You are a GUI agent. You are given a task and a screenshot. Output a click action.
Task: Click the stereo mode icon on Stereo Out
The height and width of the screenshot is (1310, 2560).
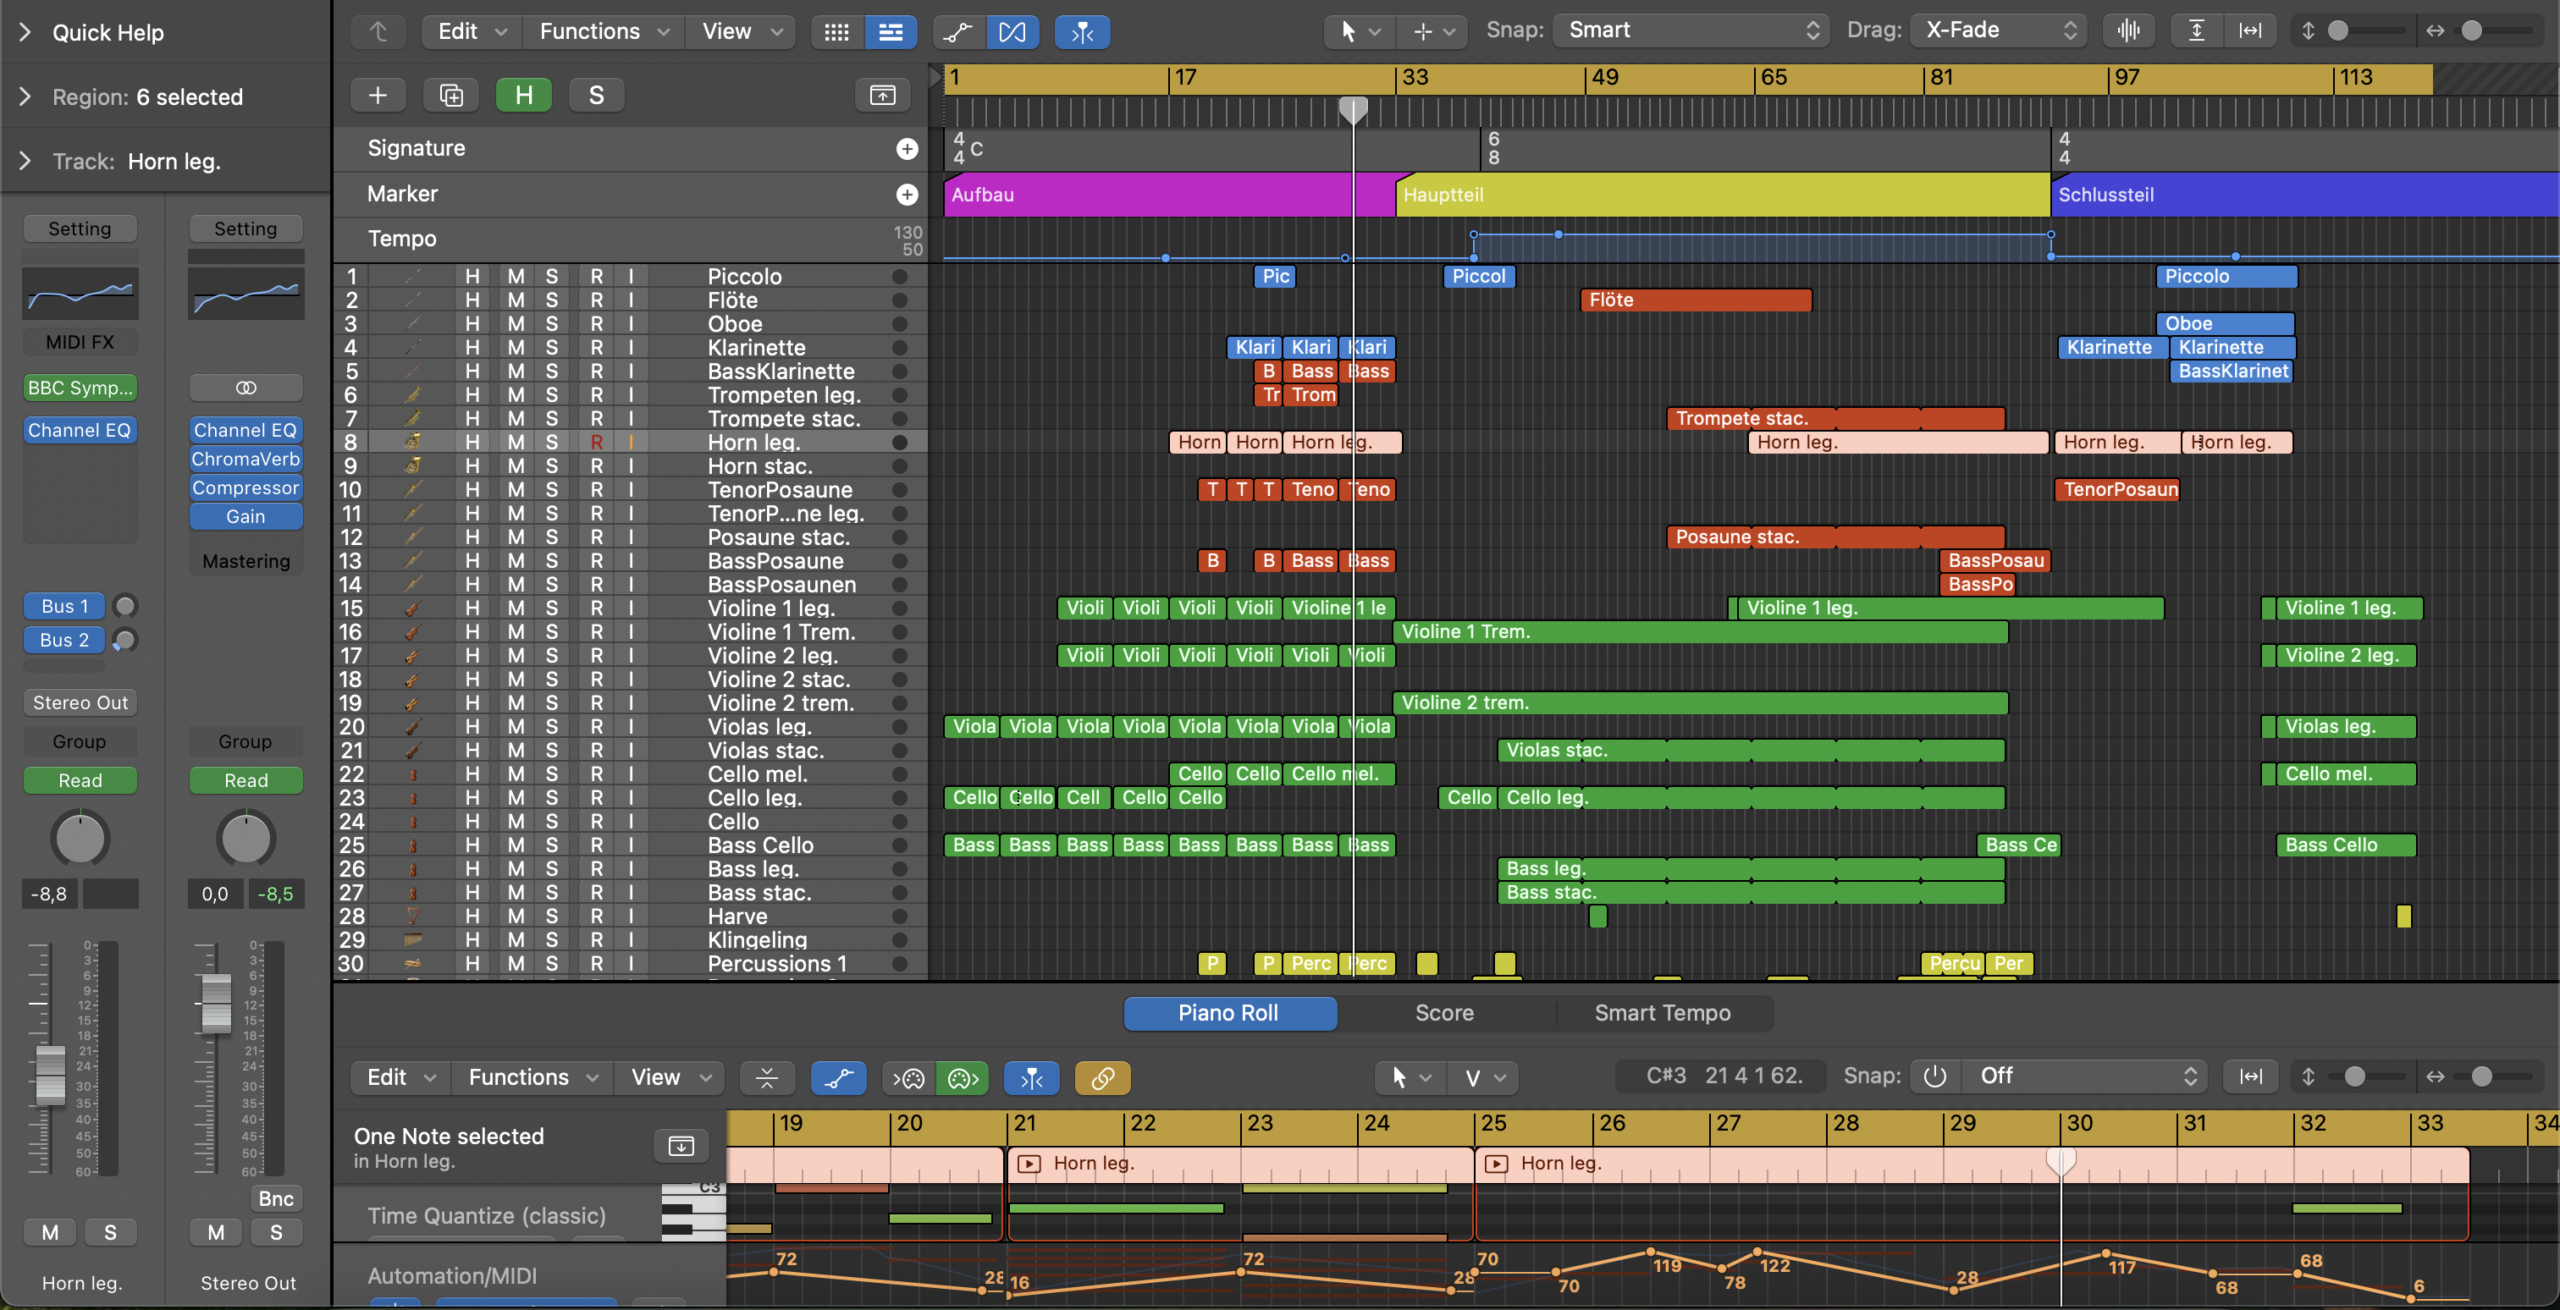tap(245, 387)
